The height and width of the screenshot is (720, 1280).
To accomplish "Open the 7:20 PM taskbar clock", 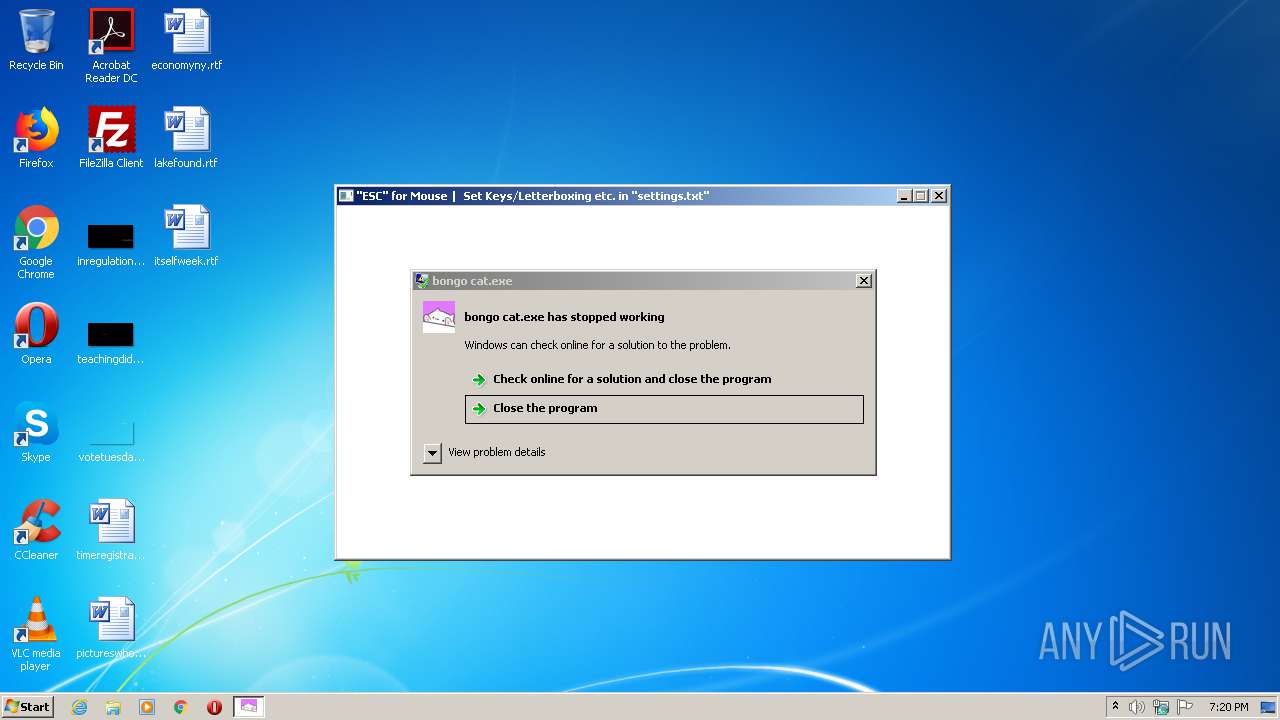I will 1228,707.
